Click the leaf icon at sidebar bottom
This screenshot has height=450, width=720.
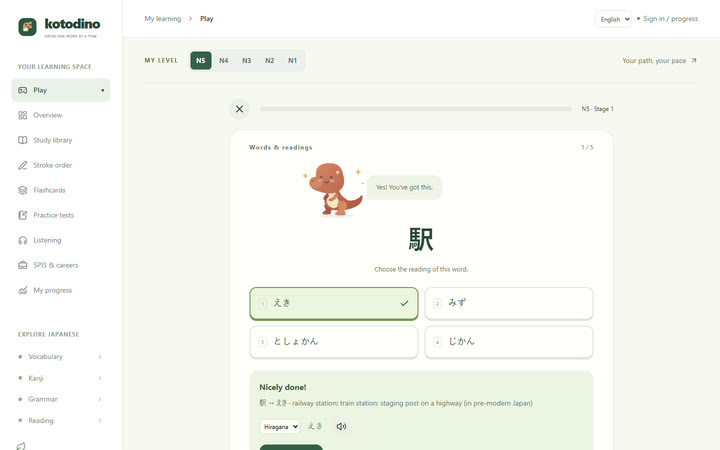[21, 446]
